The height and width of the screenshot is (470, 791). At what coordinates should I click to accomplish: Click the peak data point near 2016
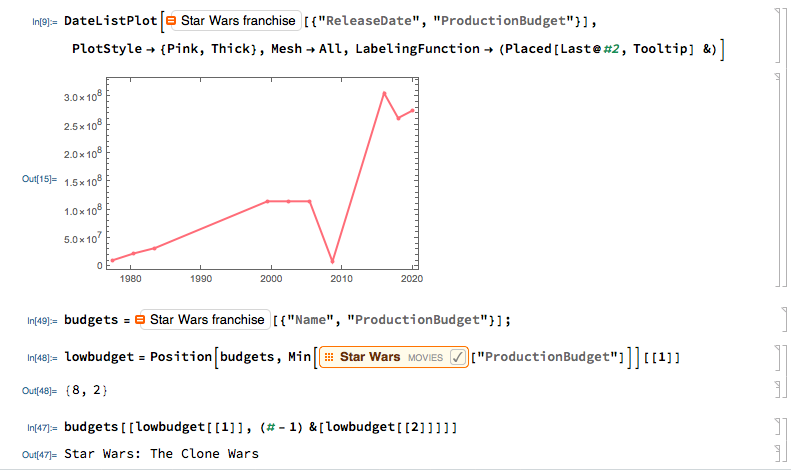[384, 93]
